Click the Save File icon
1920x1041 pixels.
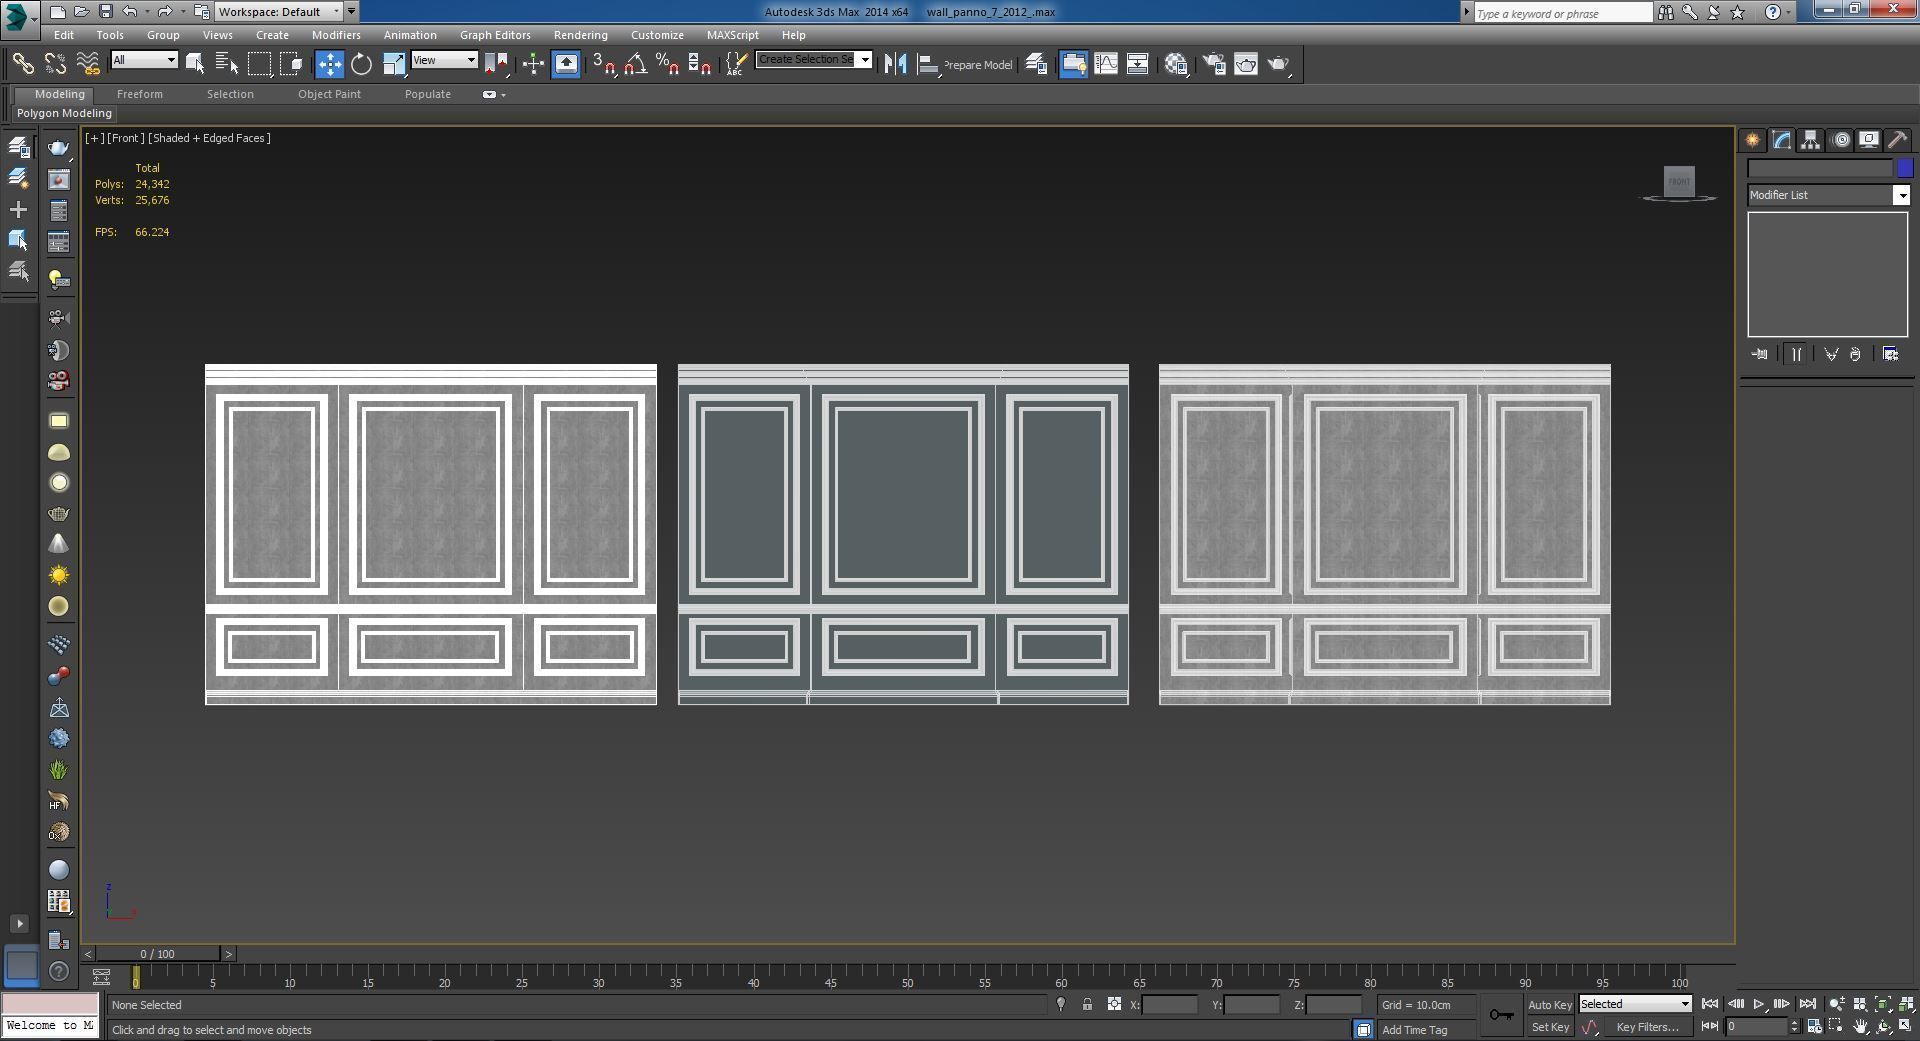click(x=105, y=12)
